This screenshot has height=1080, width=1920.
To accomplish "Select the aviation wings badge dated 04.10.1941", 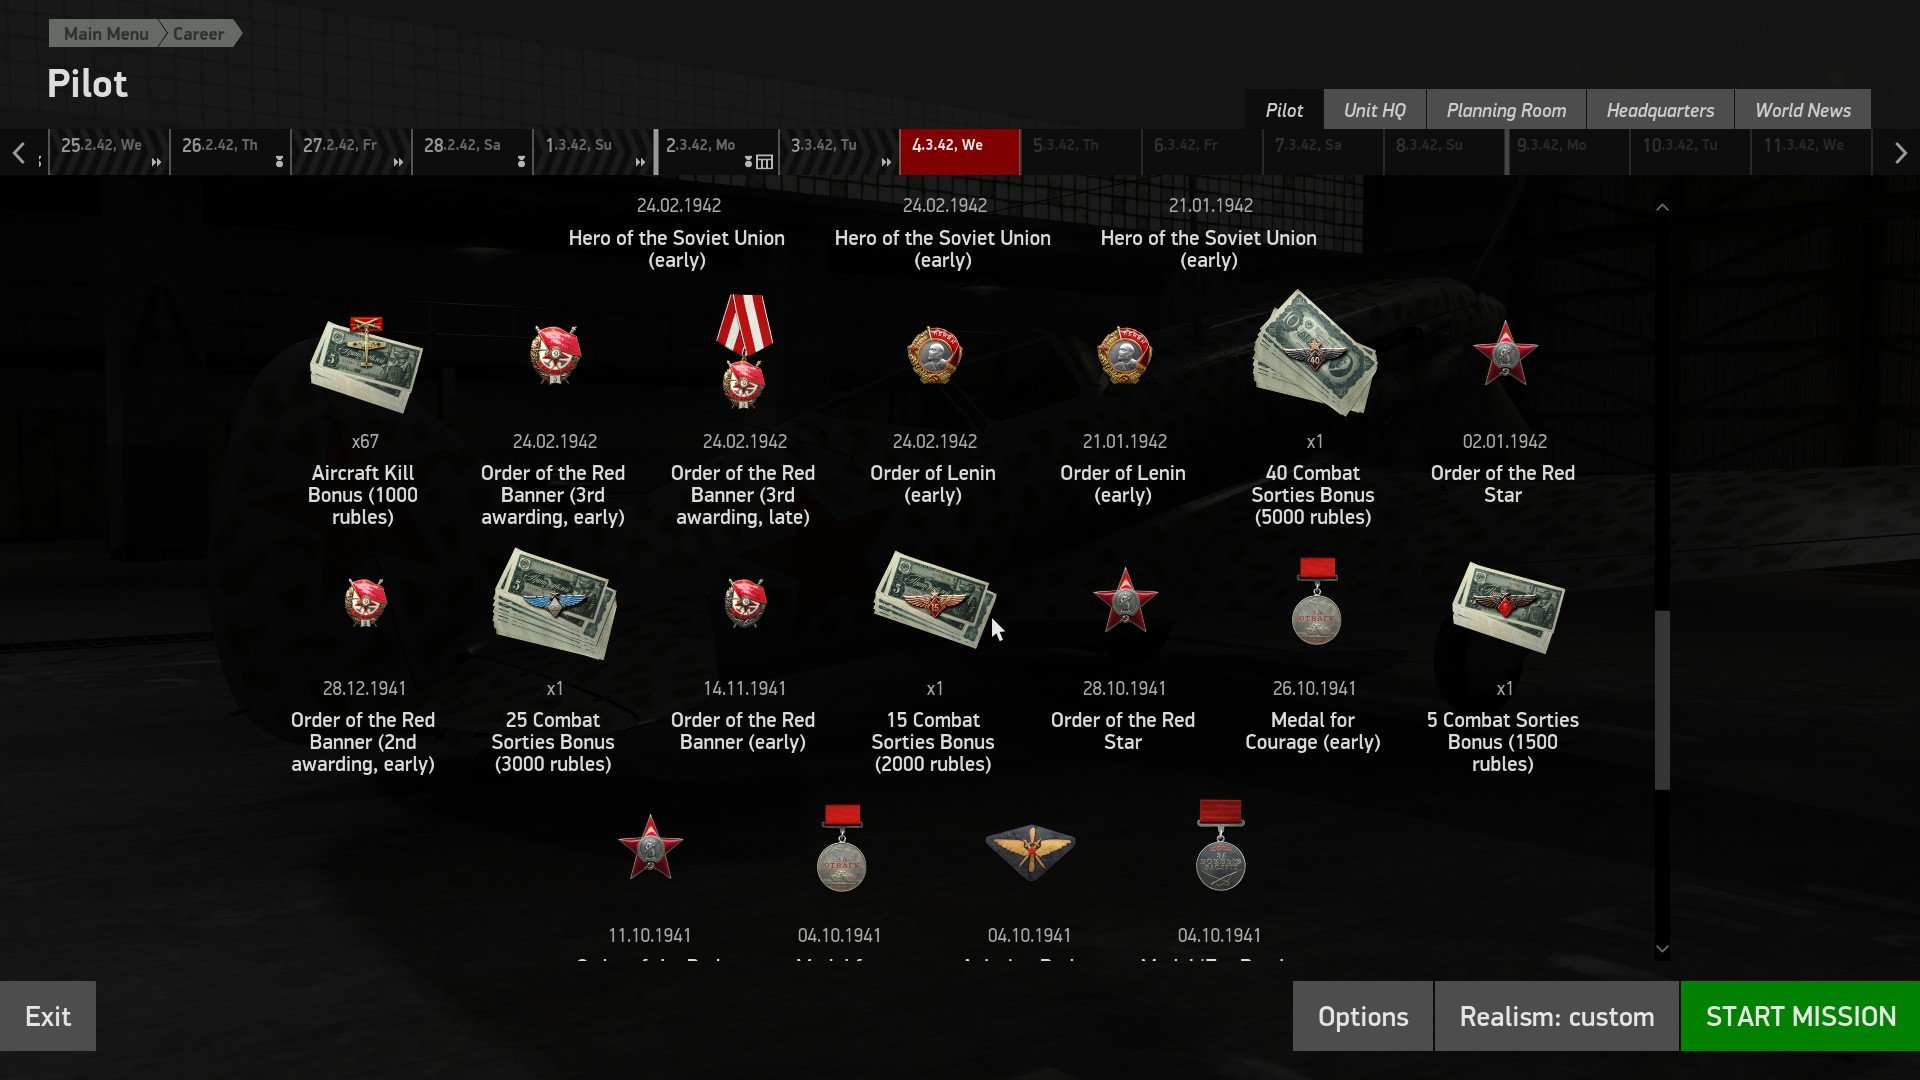I will (1030, 850).
